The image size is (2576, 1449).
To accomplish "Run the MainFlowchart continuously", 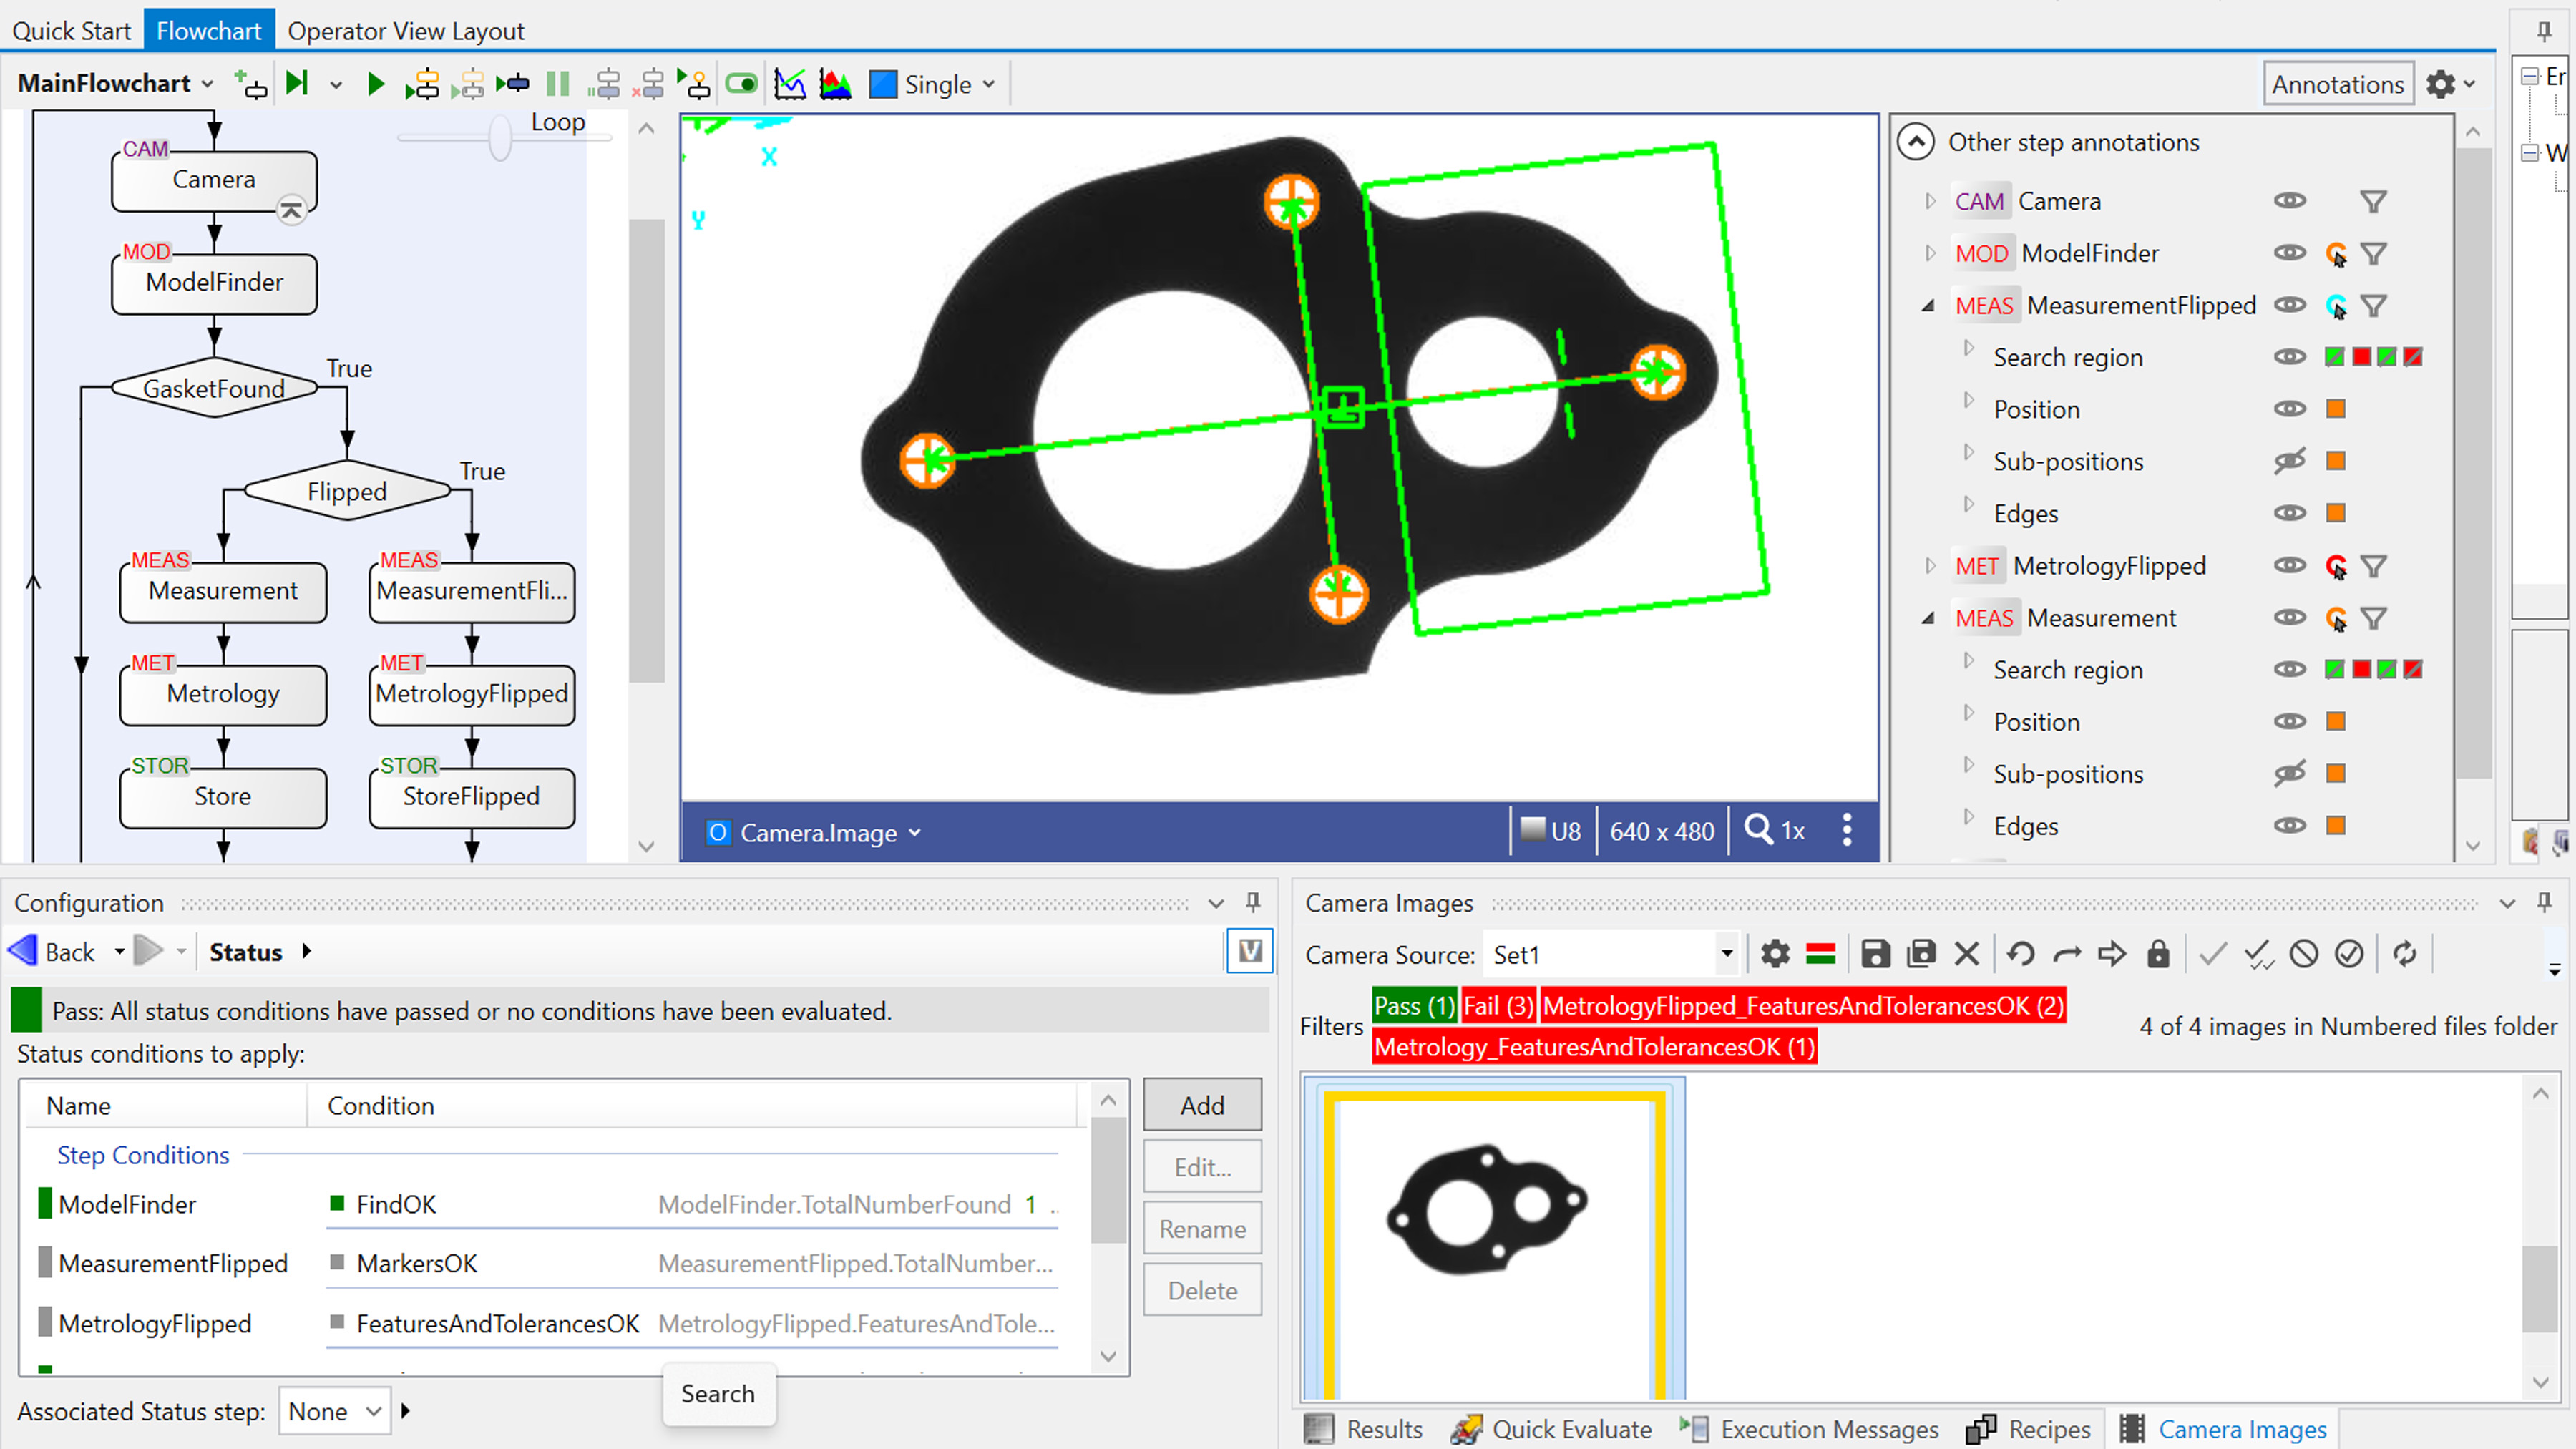I will 375,84.
